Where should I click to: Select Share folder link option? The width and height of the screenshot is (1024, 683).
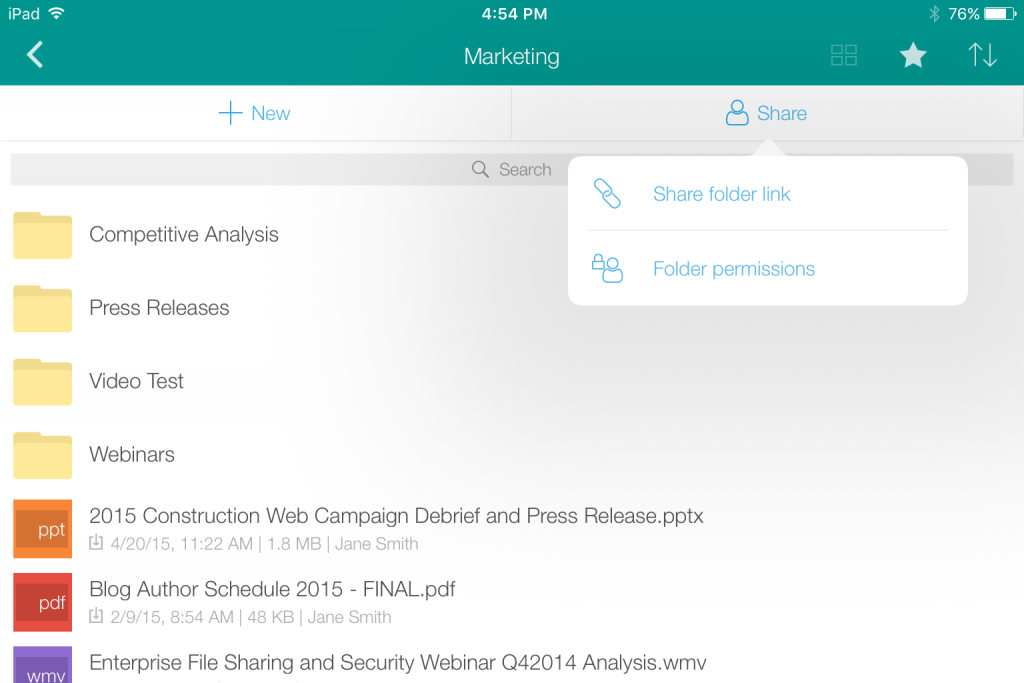(x=721, y=194)
